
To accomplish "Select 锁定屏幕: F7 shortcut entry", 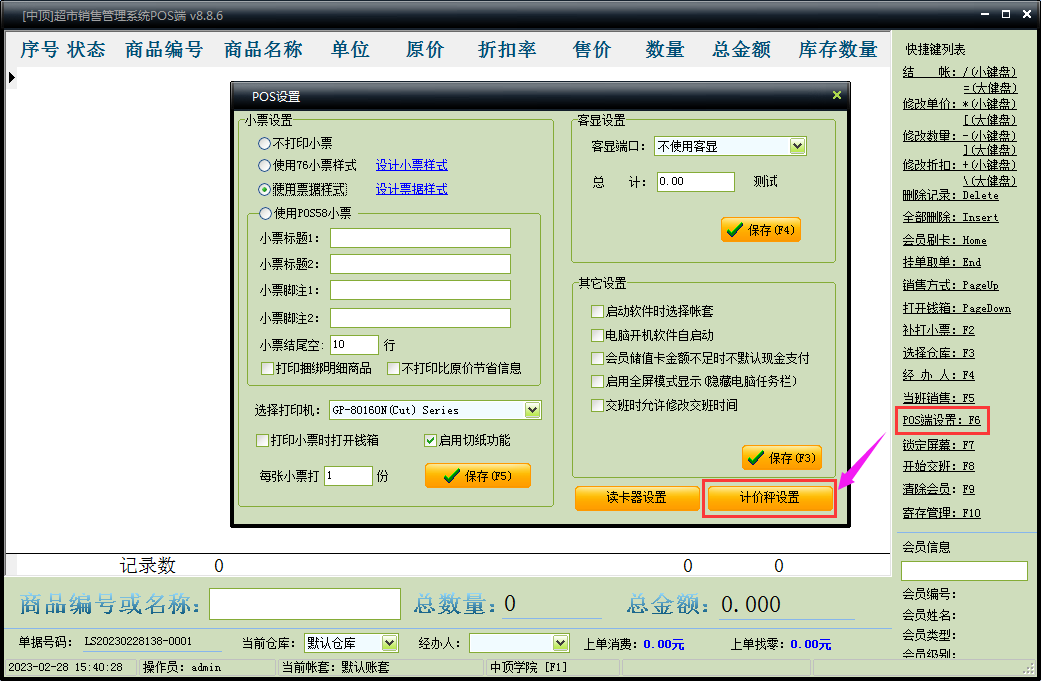I will click(x=939, y=445).
